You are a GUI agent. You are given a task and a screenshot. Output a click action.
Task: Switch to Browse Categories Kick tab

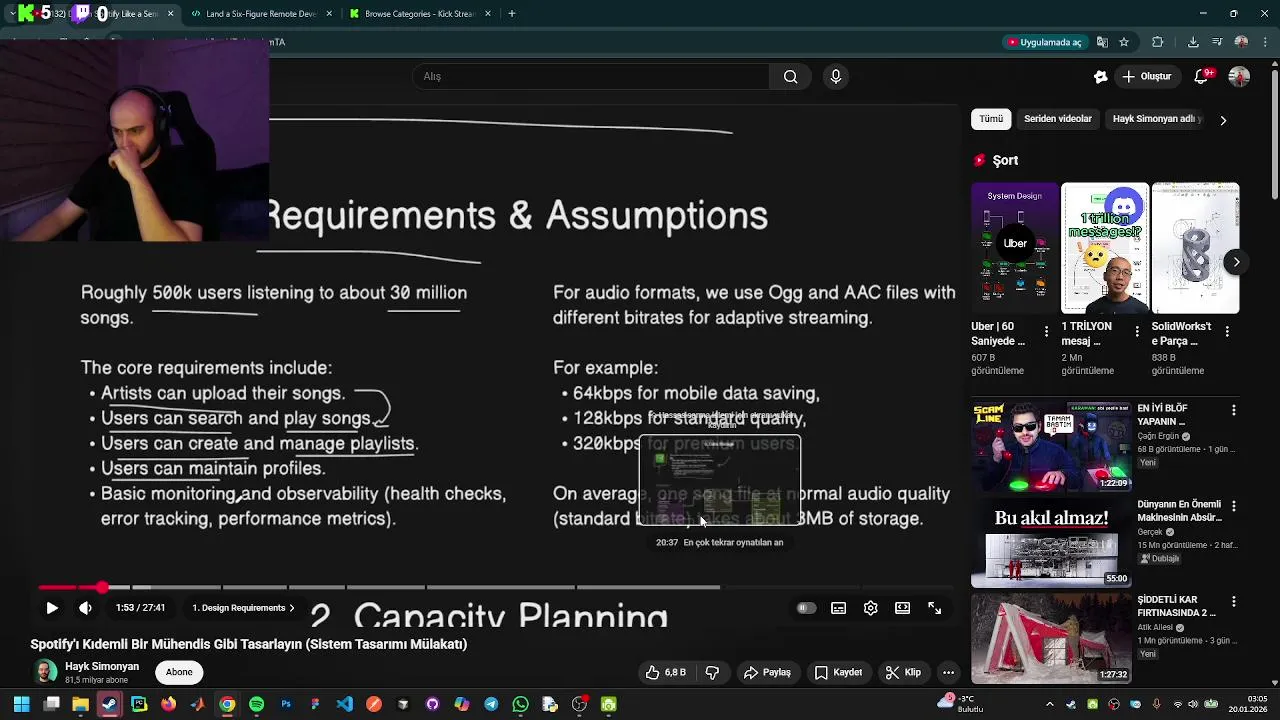pyautogui.click(x=420, y=14)
